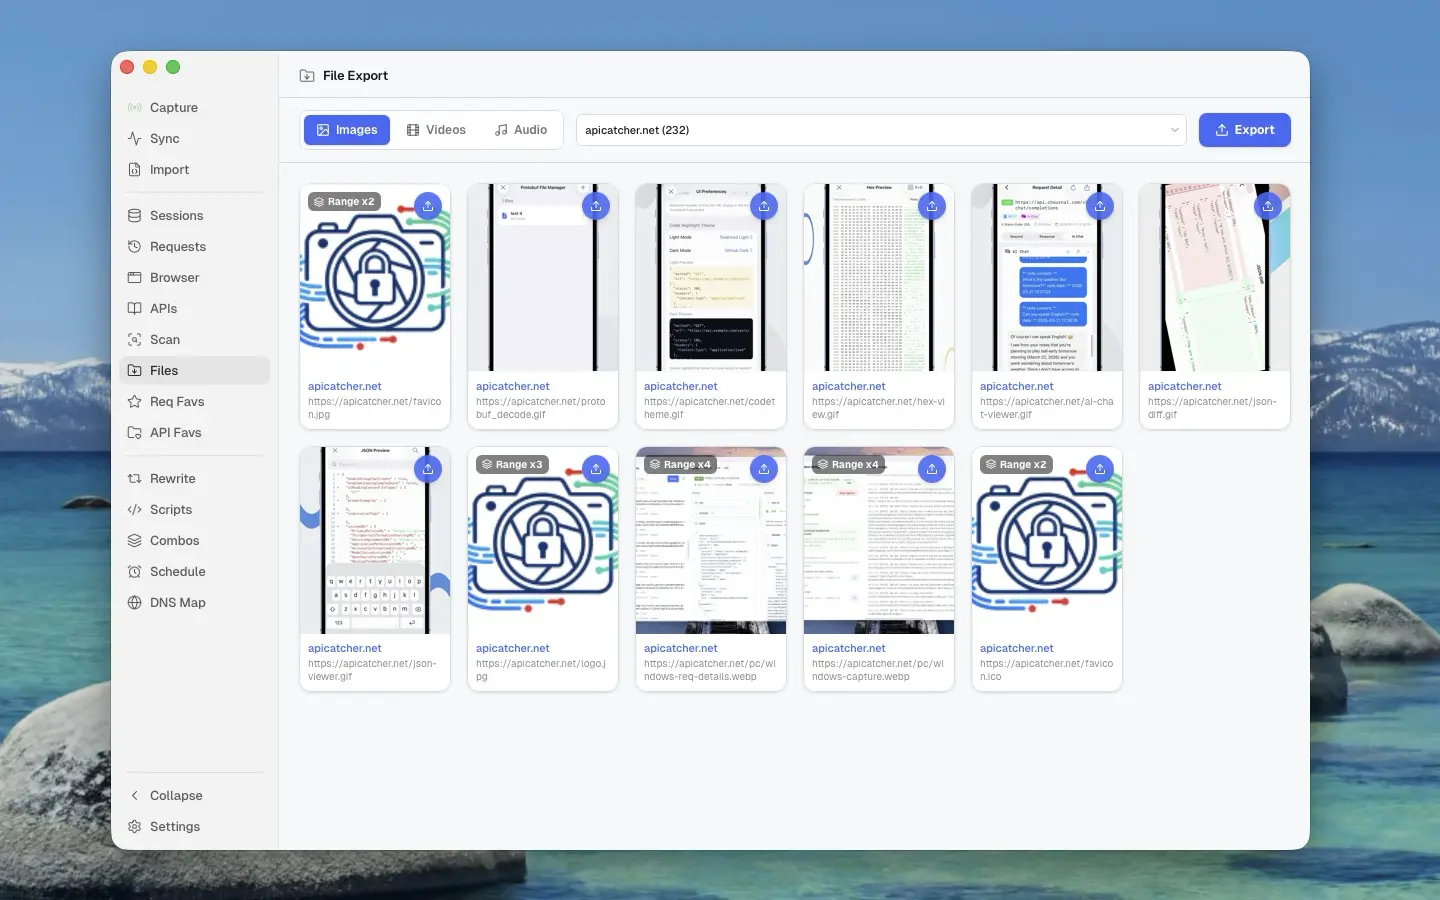Open the Settings gear icon
Image resolution: width=1440 pixels, height=900 pixels.
coord(134,827)
